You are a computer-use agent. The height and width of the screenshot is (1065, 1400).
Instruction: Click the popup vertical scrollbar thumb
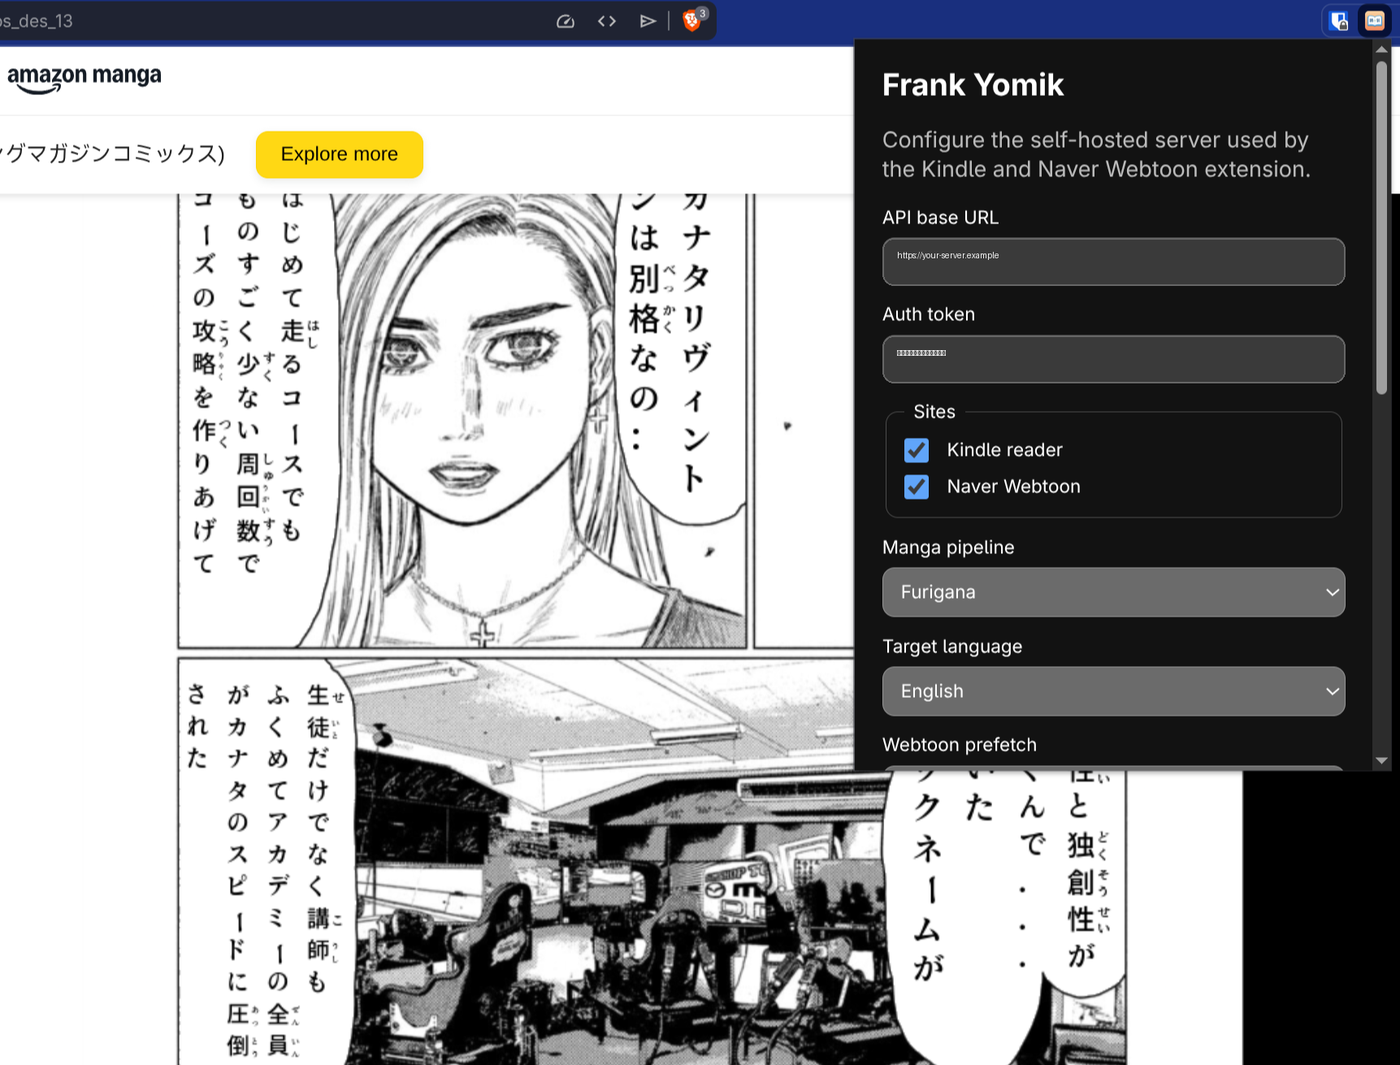1382,227
